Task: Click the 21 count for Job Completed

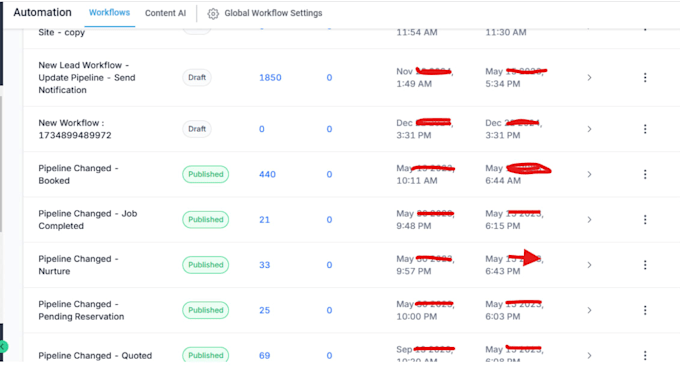Action: pyautogui.click(x=265, y=220)
